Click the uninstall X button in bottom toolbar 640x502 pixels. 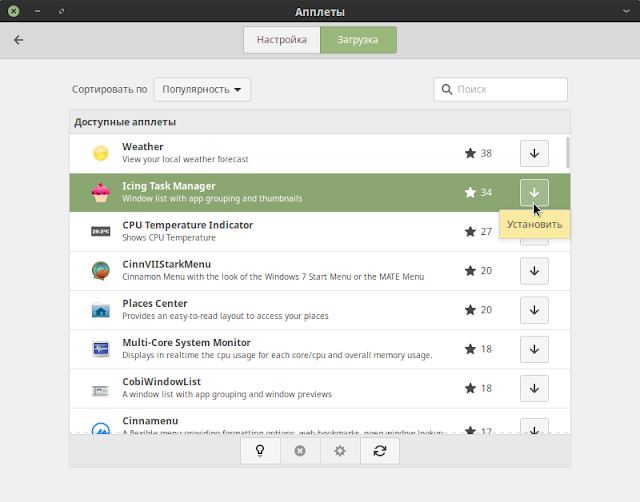[x=300, y=451]
